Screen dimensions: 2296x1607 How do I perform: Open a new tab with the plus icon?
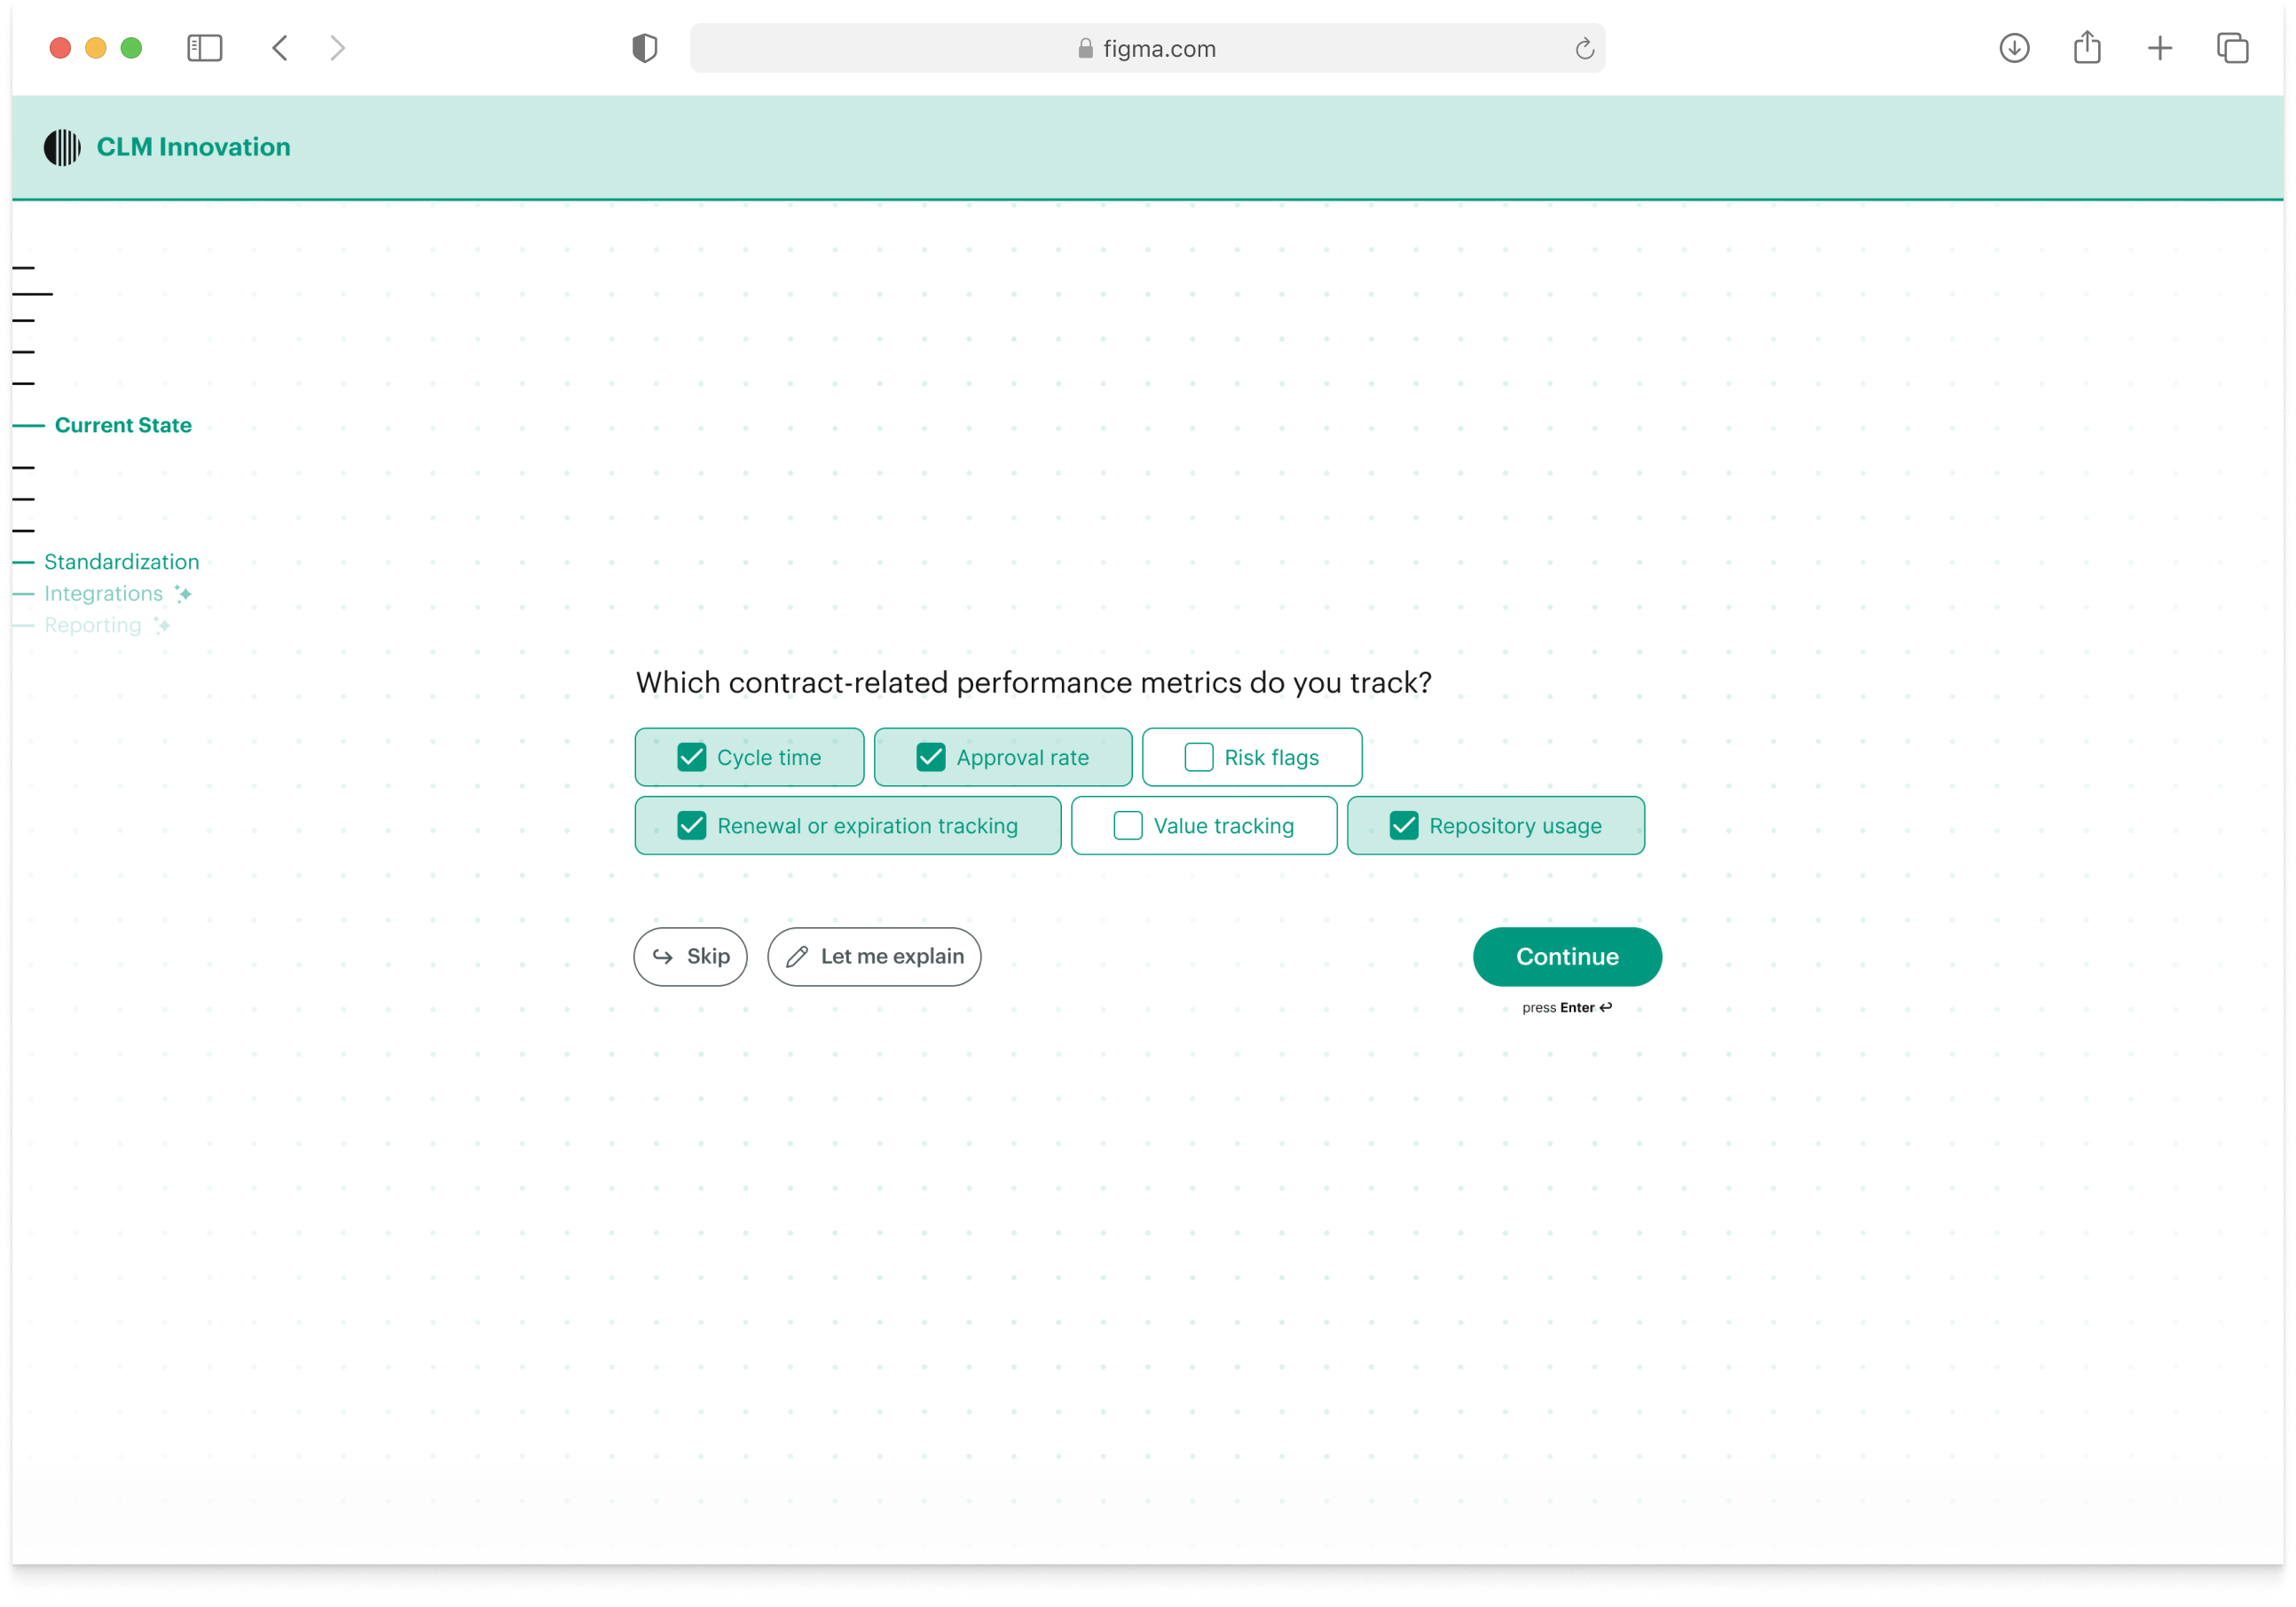[x=2160, y=48]
